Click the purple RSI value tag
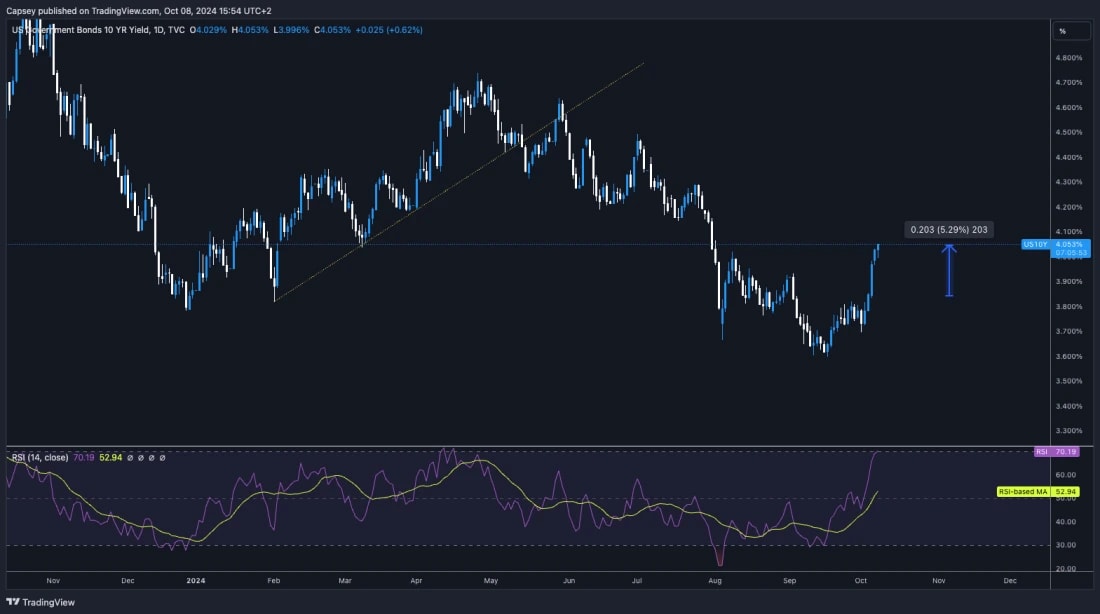 [1043, 452]
